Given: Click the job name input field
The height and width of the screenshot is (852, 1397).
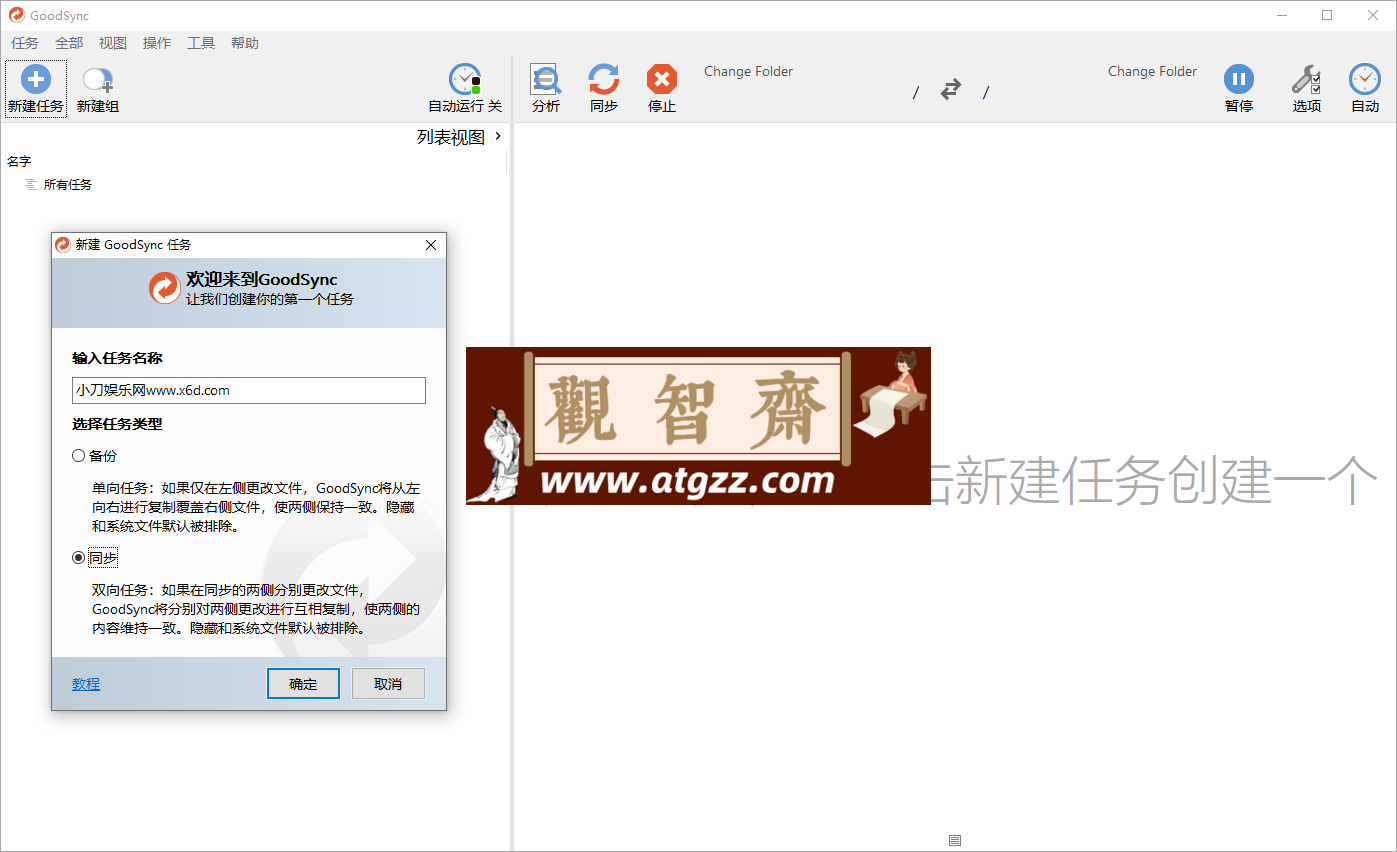Looking at the screenshot, I should click(249, 390).
